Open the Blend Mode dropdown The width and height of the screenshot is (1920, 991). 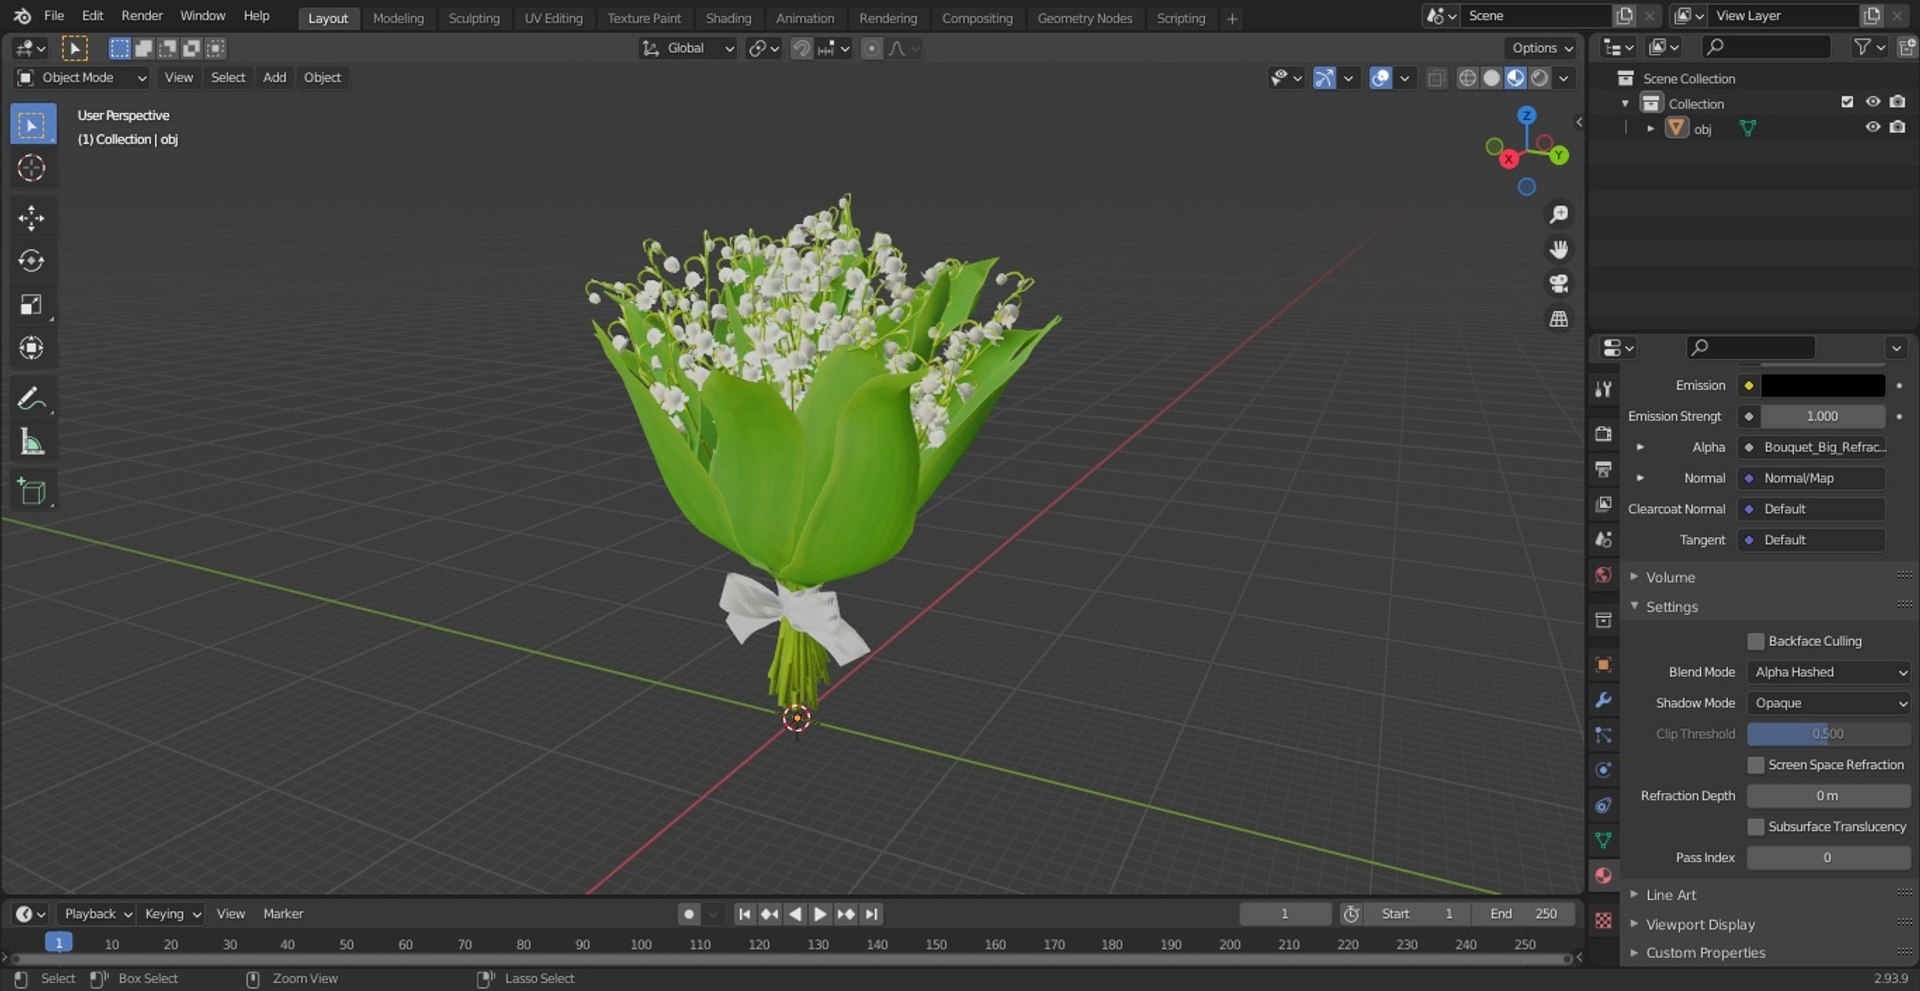pos(1829,672)
